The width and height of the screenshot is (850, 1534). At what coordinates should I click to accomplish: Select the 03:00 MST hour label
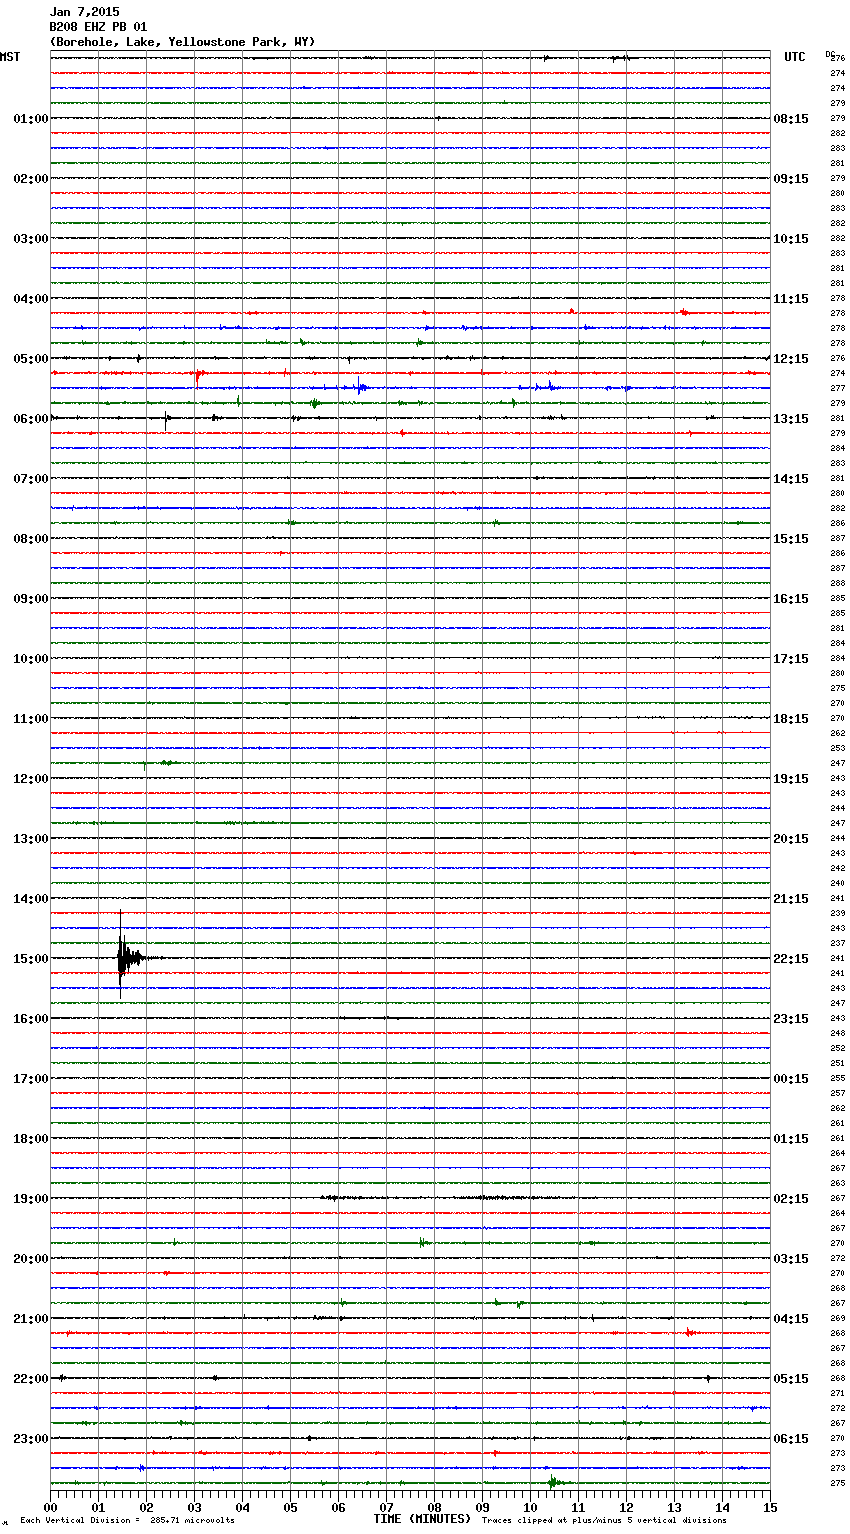pos(31,239)
